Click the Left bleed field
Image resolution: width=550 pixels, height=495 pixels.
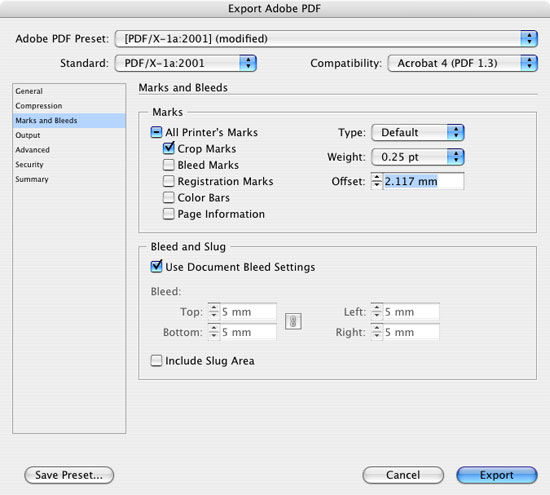click(x=411, y=312)
